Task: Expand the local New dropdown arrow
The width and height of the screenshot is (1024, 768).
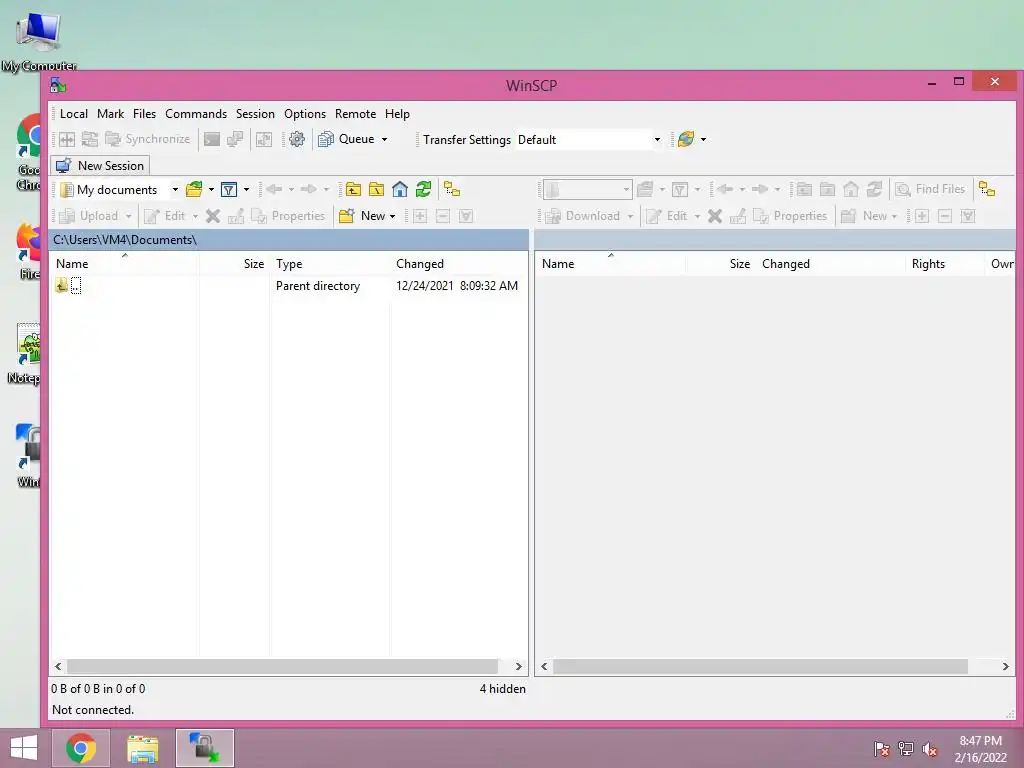Action: point(392,216)
